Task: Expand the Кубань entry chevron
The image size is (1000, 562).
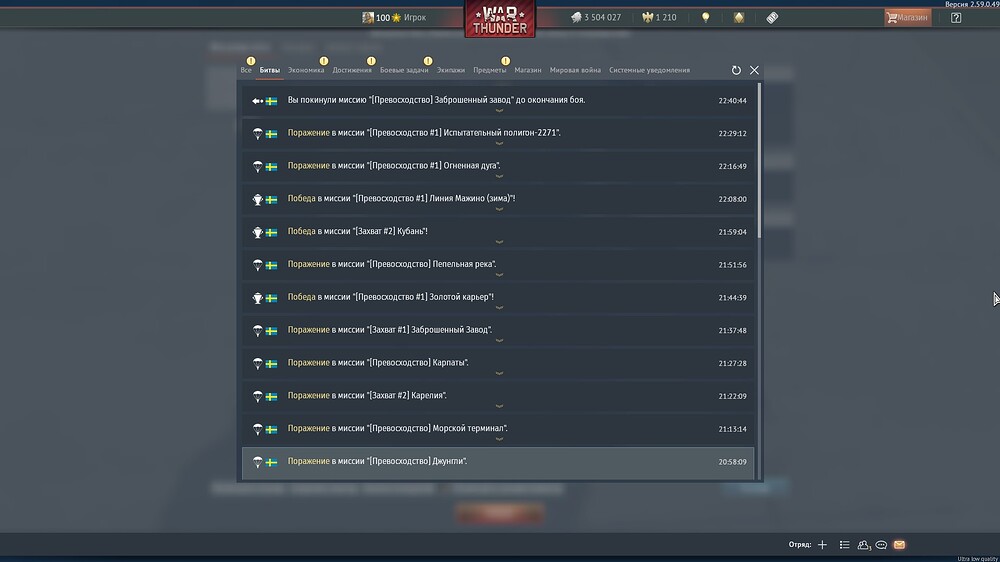Action: (x=499, y=242)
